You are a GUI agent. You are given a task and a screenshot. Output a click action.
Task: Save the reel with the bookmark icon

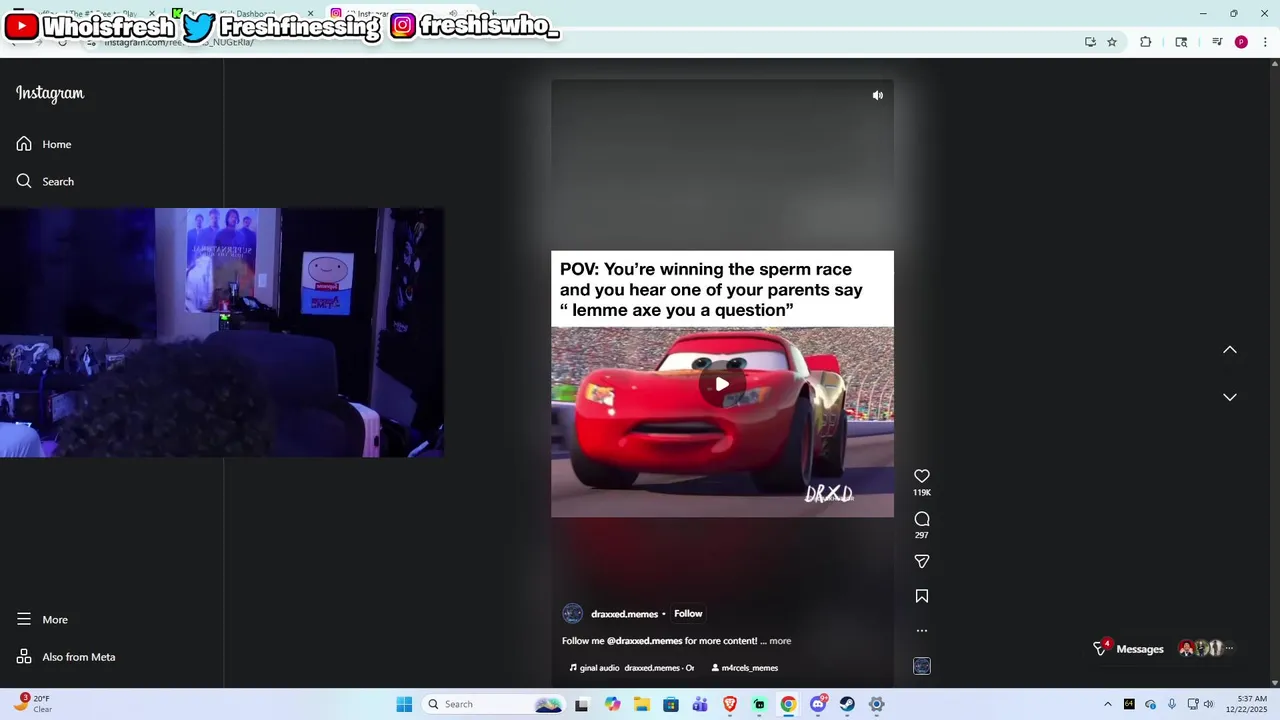(922, 596)
